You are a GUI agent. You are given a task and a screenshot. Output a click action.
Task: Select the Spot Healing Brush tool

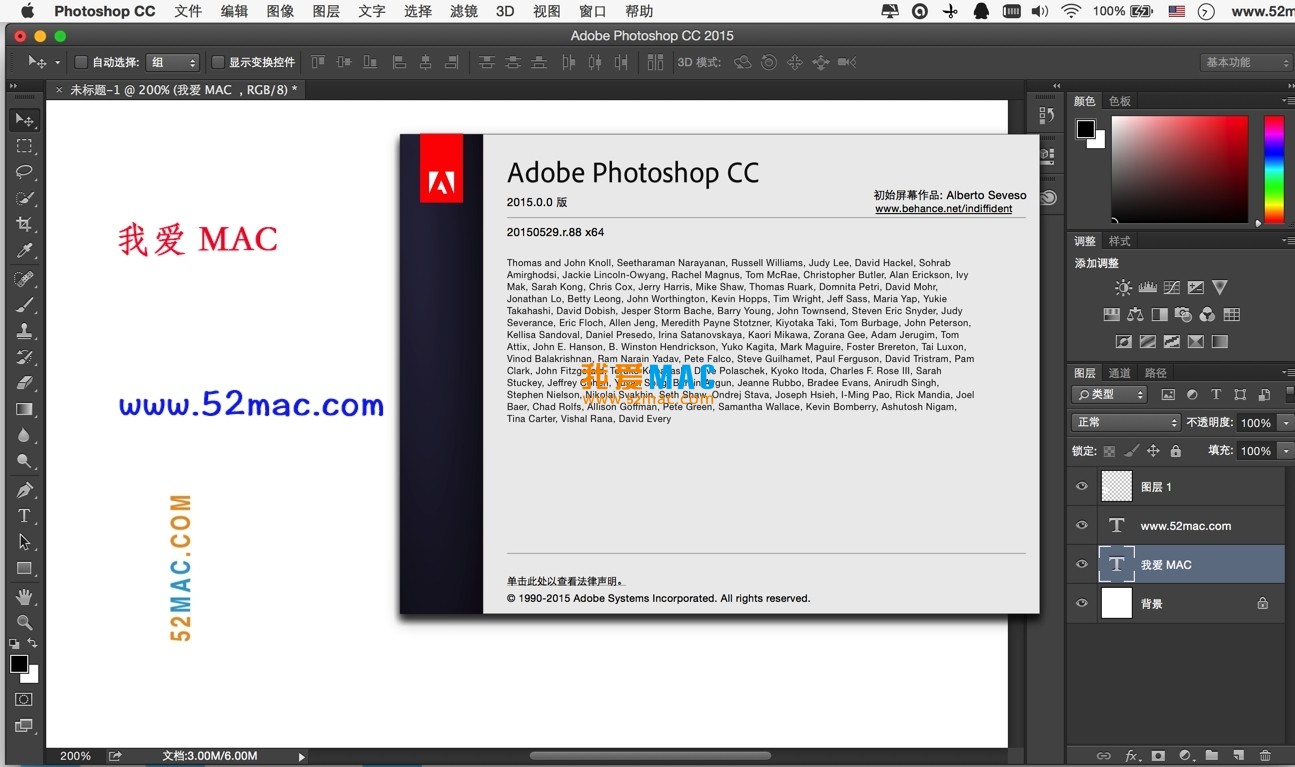(x=24, y=279)
